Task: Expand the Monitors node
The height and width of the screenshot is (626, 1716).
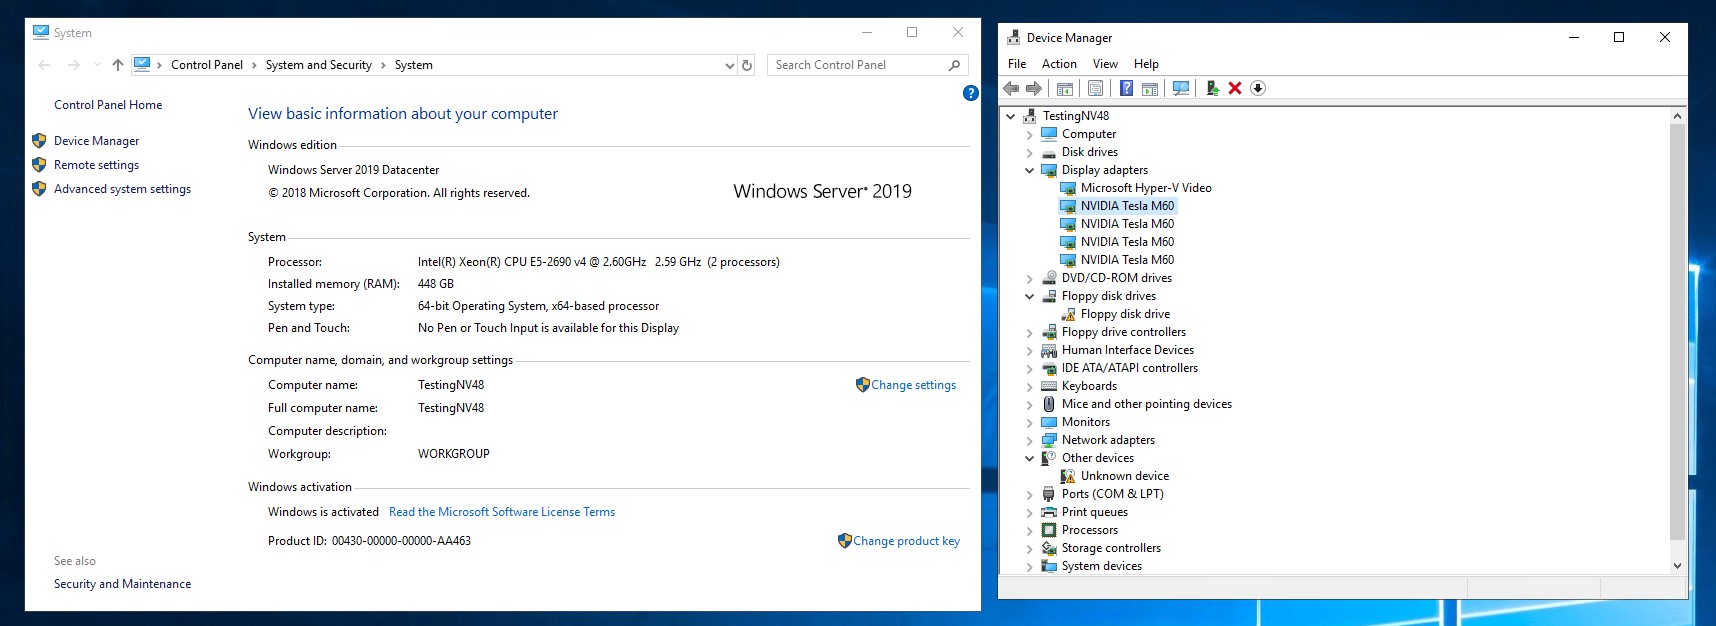Action: click(1029, 423)
